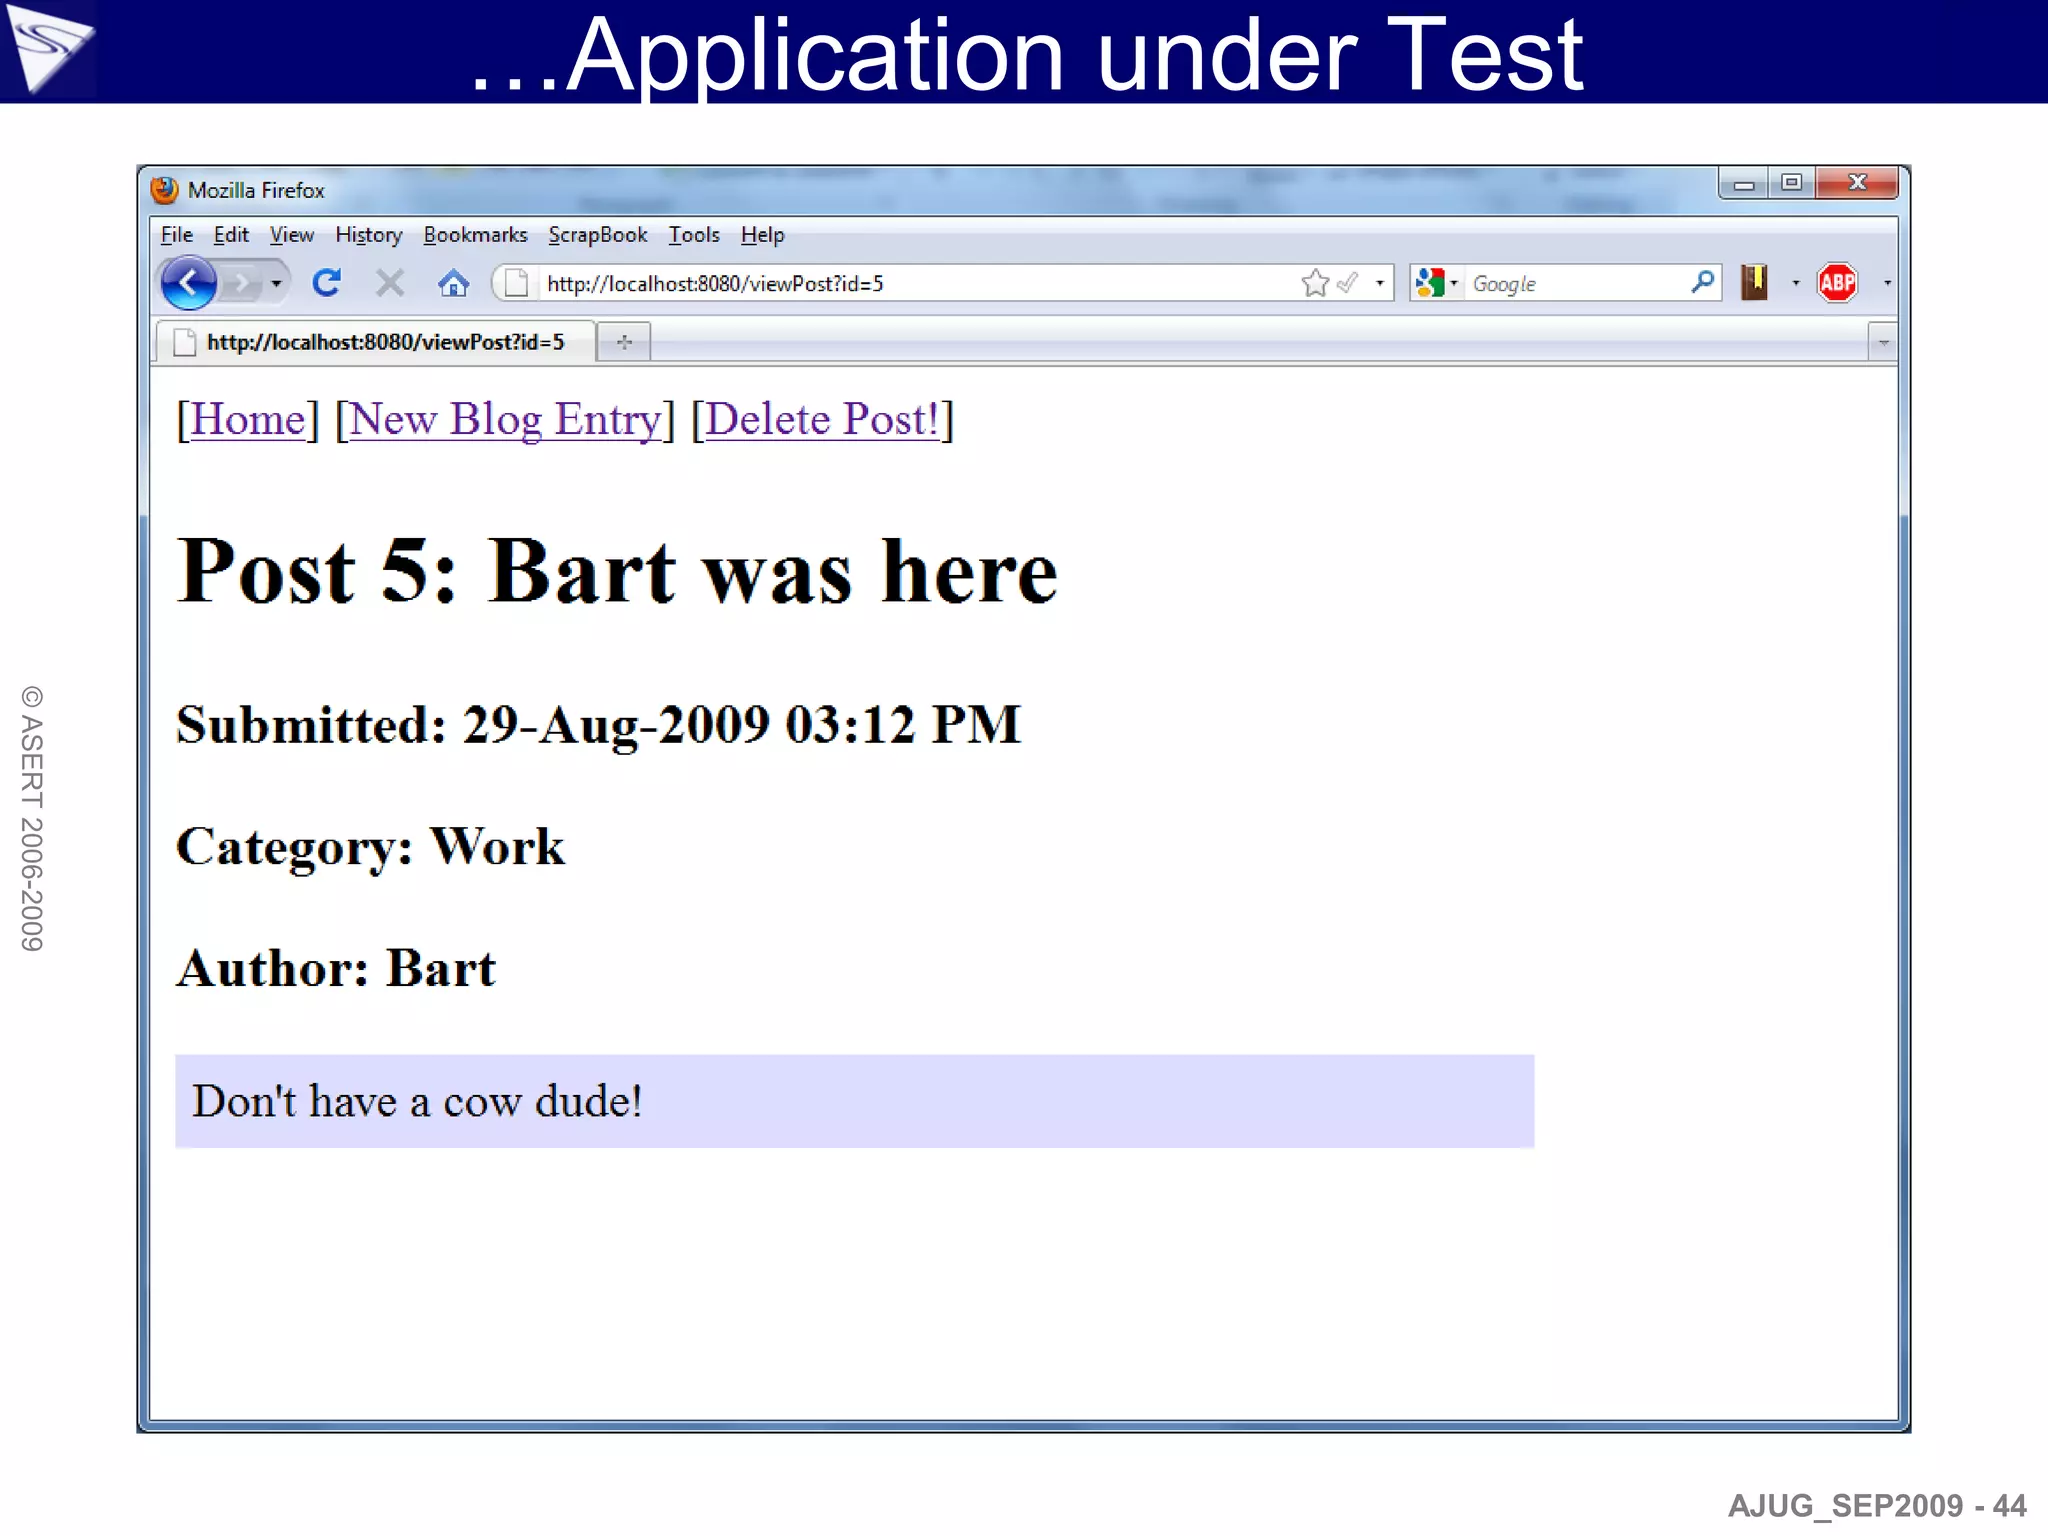Open the Help menu
Image resolution: width=2048 pixels, height=1536 pixels.
tap(763, 235)
